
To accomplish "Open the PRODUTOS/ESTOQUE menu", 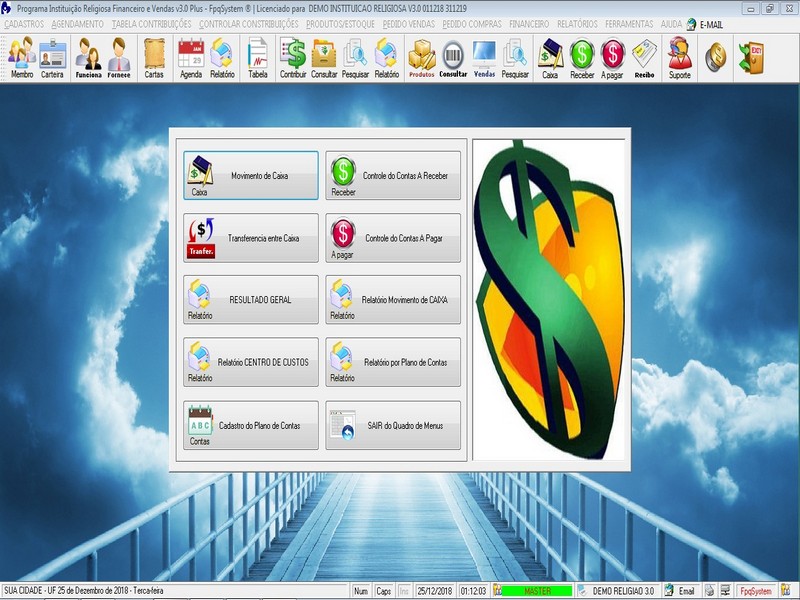I will pos(340,24).
